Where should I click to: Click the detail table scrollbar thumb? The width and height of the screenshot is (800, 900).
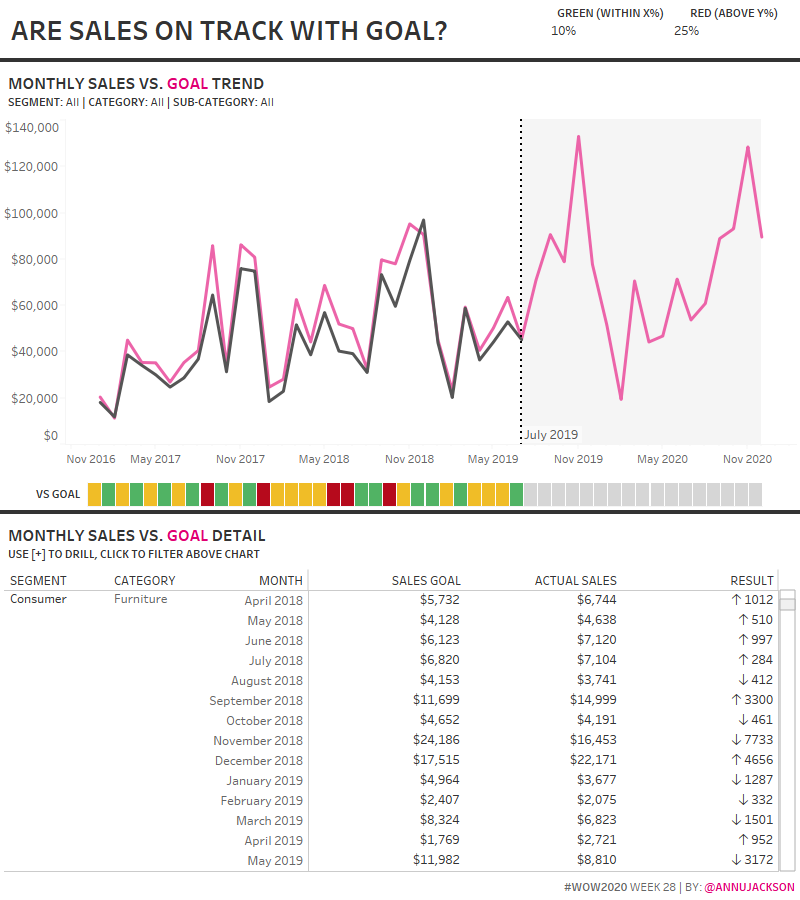[788, 601]
